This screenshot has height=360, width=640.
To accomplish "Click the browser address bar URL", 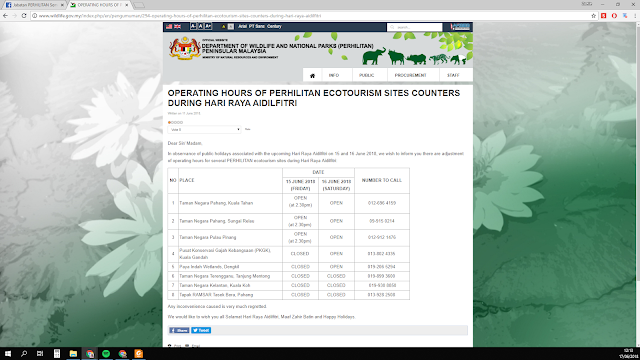I will tap(180, 16).
